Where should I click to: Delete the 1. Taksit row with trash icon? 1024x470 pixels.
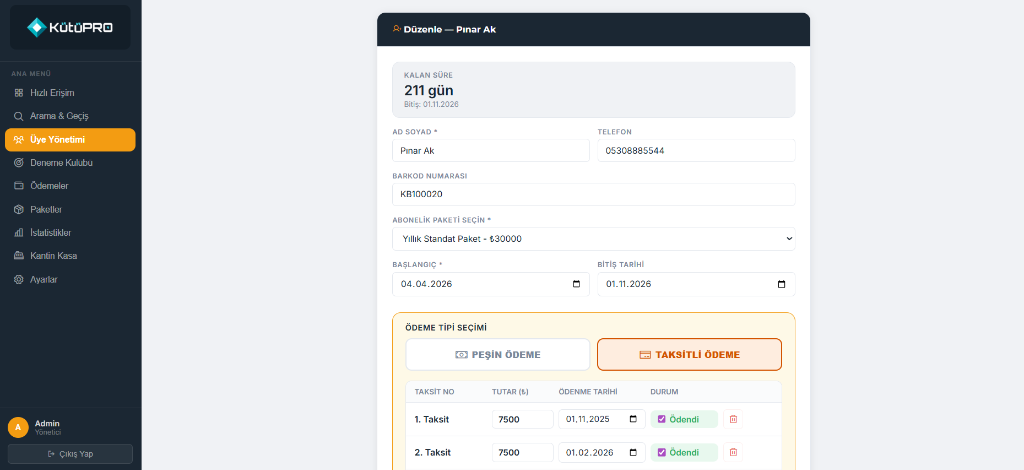(x=733, y=419)
